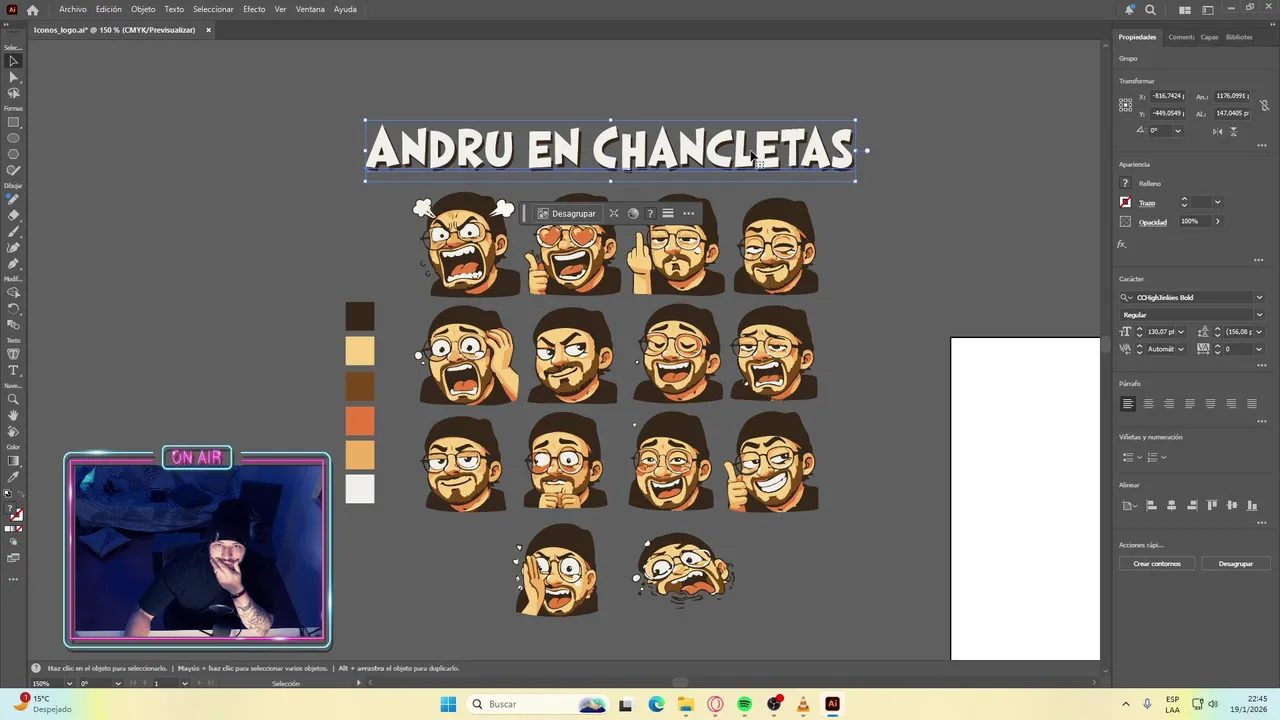
Task: Open Microsoft Edge from the taskbar
Action: pos(656,704)
